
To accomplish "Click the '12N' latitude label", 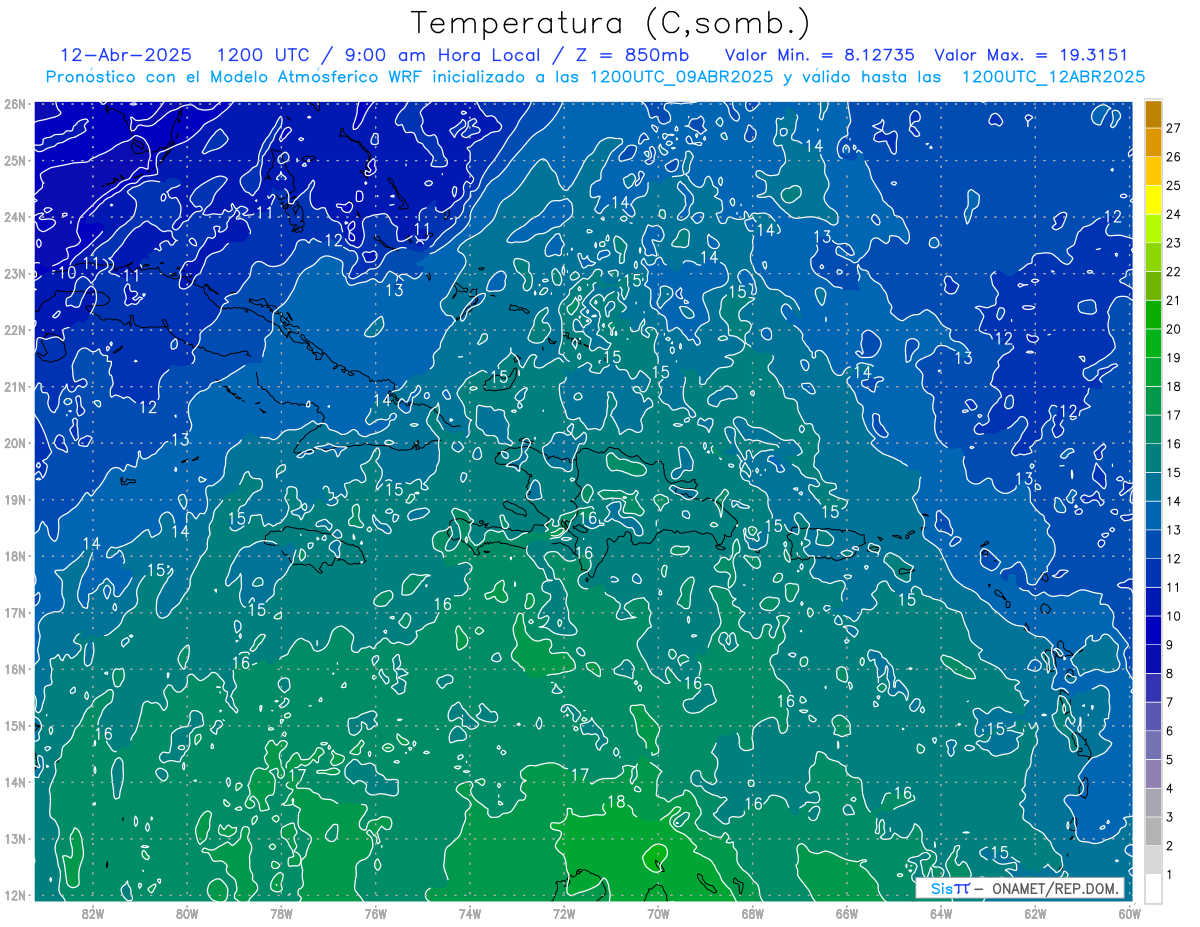I will pos(14,895).
